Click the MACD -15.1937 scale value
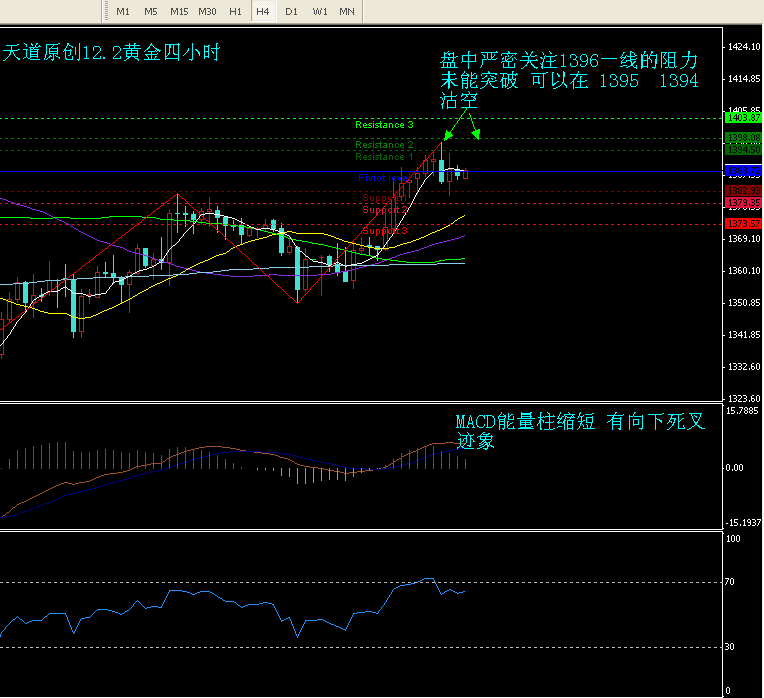The image size is (764, 698). point(743,523)
